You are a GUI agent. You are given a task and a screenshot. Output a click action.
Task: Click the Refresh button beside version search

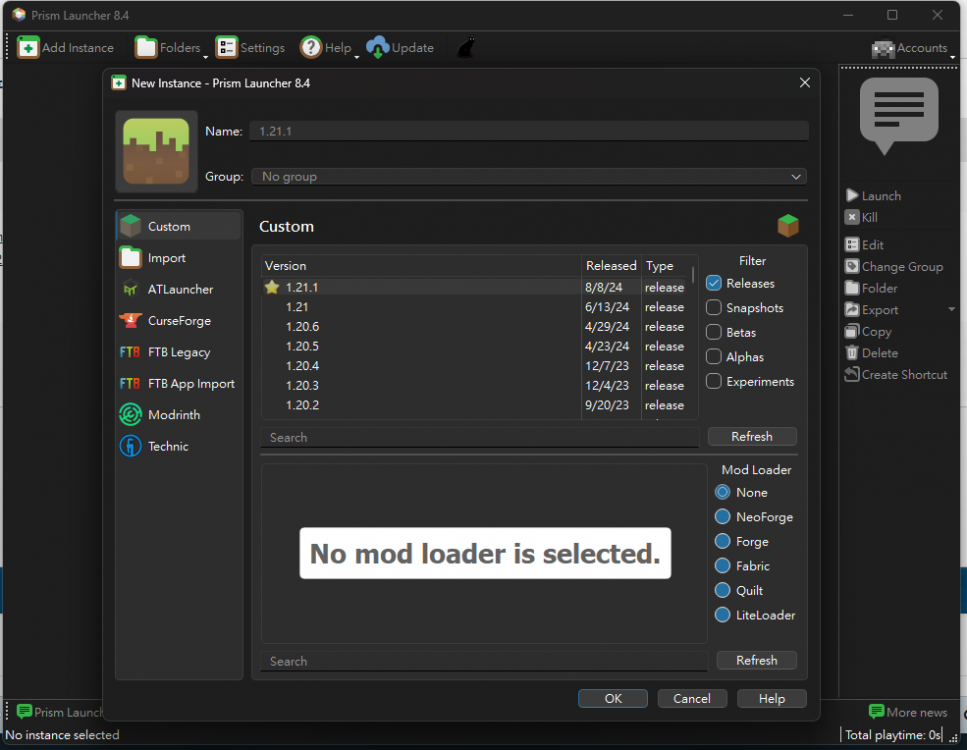pyautogui.click(x=752, y=437)
